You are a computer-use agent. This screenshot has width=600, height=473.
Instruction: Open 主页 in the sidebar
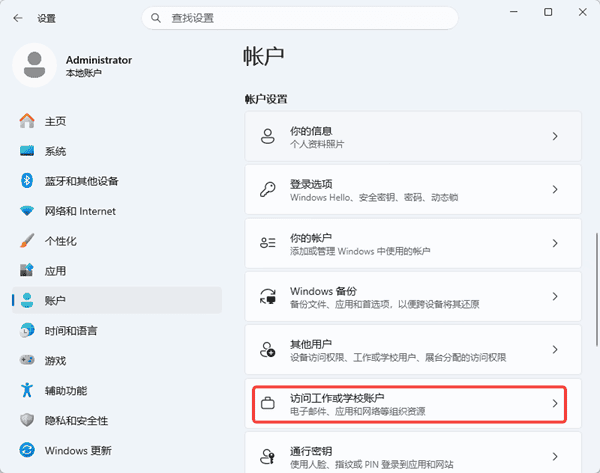(x=117, y=121)
